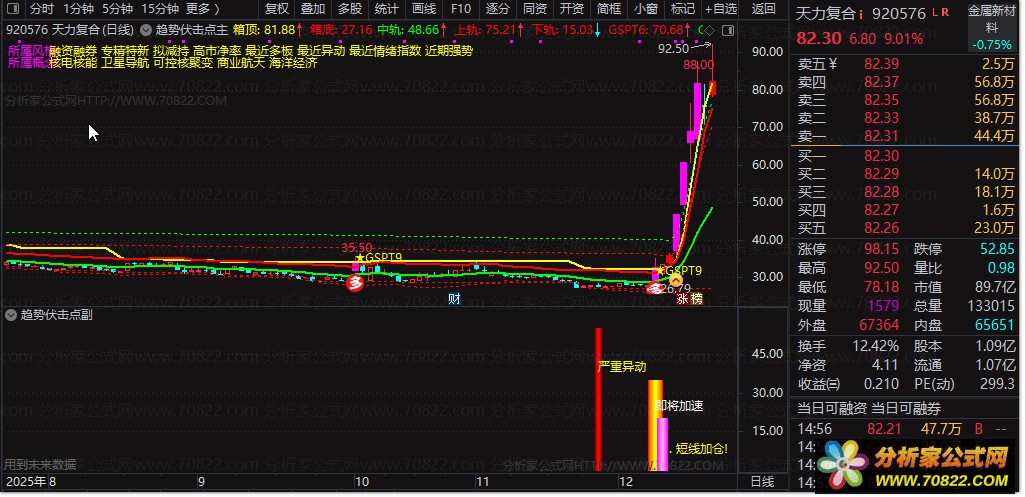Click the 同资 toolbar button
The width and height of the screenshot is (1025, 497).
coord(535,9)
